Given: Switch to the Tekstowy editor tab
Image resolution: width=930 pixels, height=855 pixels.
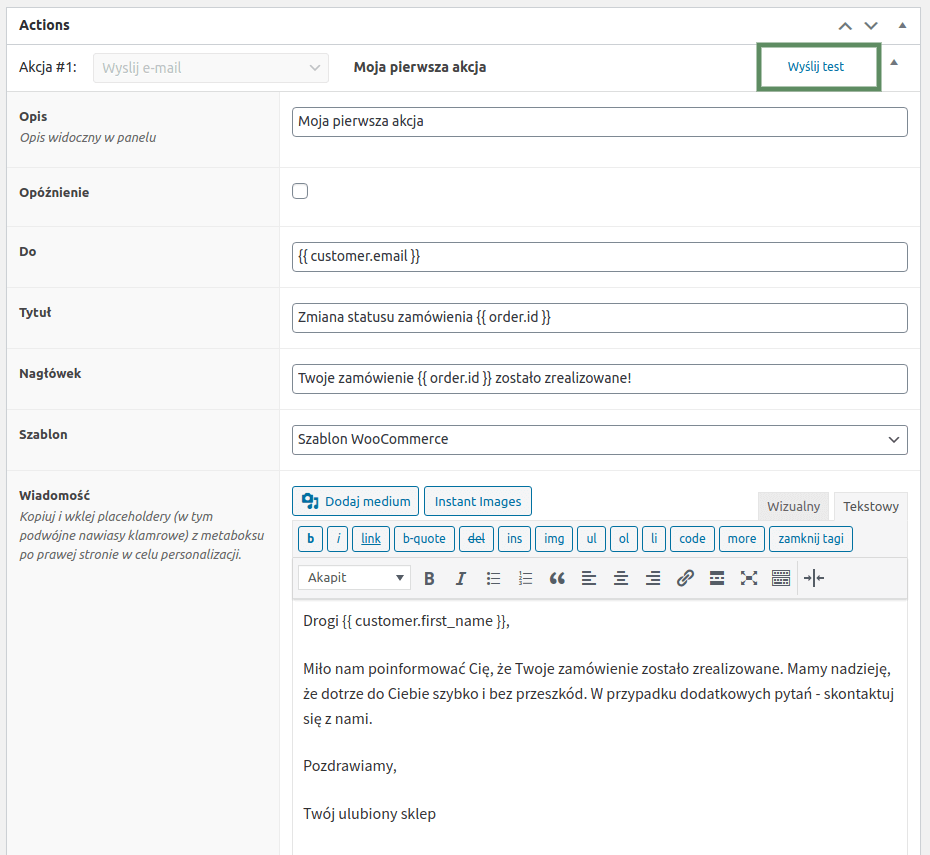Looking at the screenshot, I should pos(871,506).
